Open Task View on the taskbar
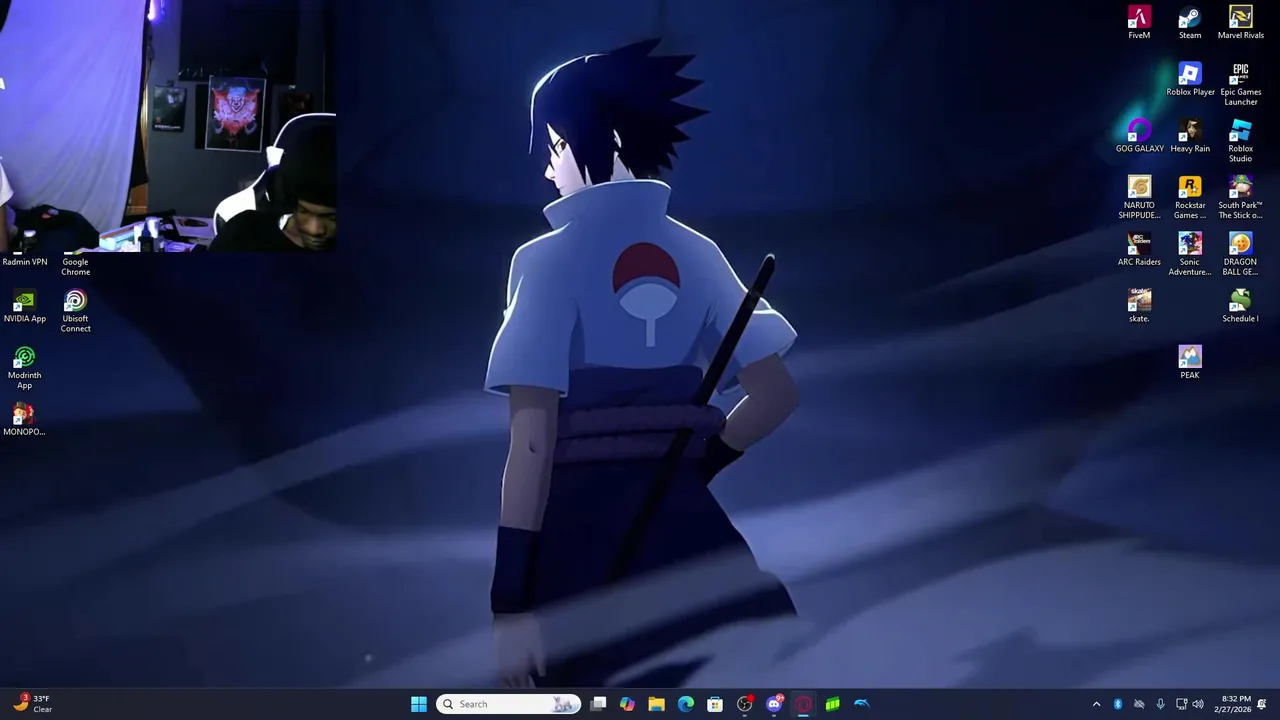Screen dimensions: 1280x720 (598, 704)
